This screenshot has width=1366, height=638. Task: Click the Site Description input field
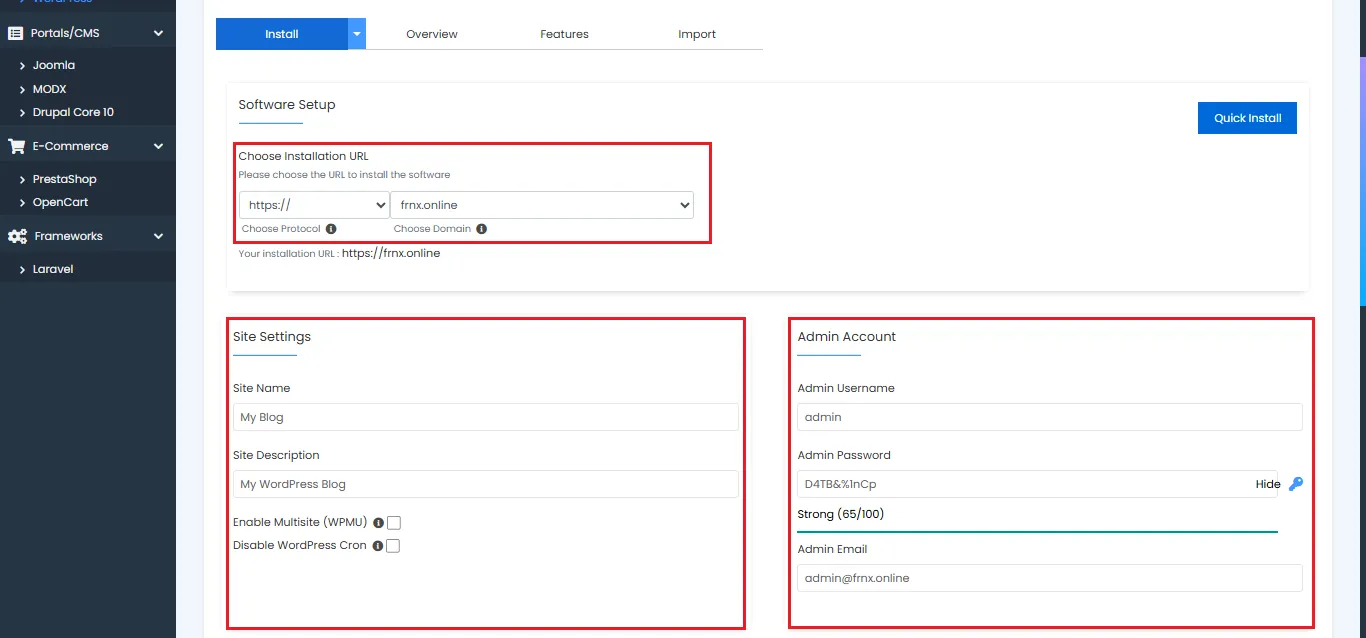[486, 484]
